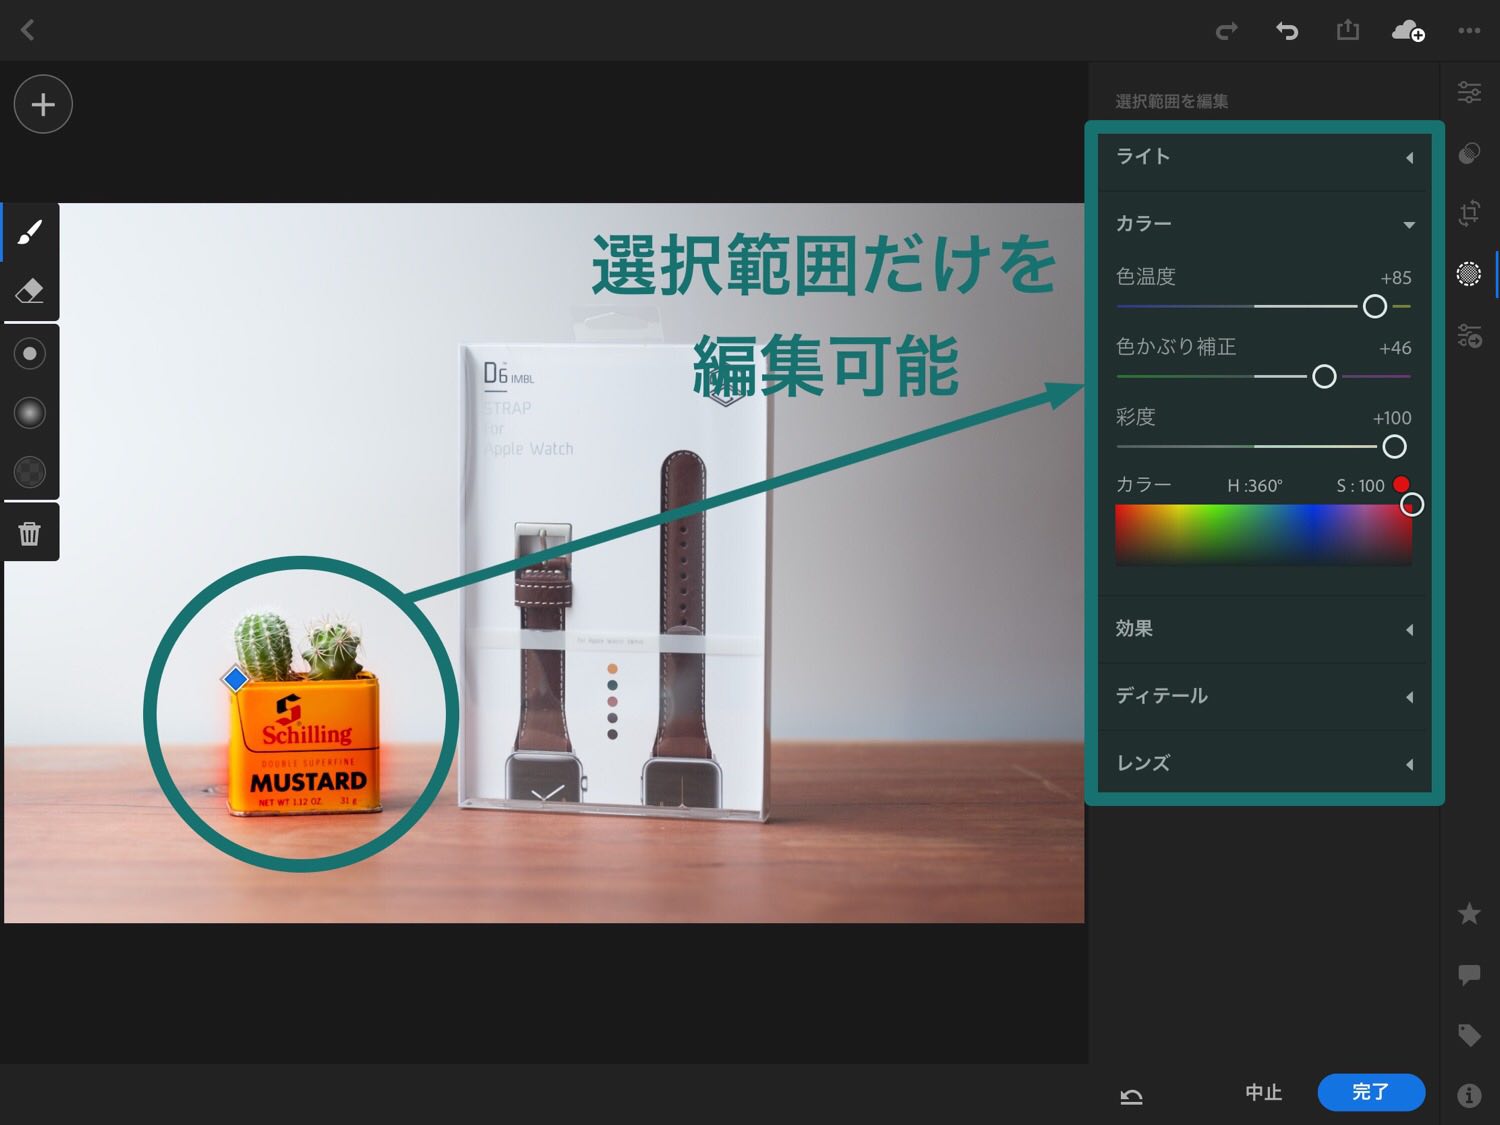Viewport: 1500px width, 1125px height.
Task: Select the feathered circle brush option
Action: pyautogui.click(x=30, y=412)
